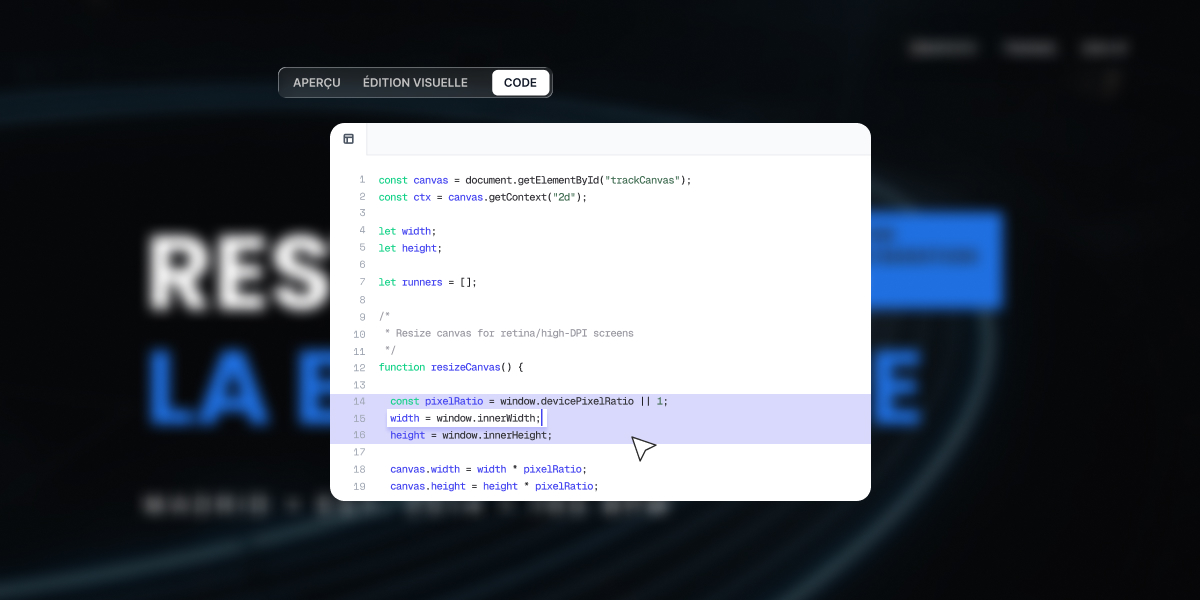The width and height of the screenshot is (1200, 600).
Task: Click 'width = window.innerWidth;' on line 15
Action: point(465,418)
